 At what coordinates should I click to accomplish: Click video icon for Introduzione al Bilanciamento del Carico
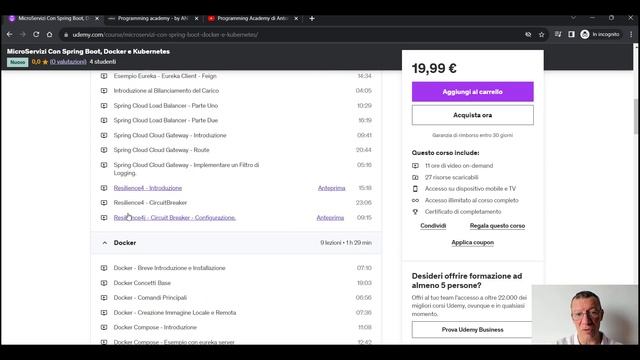(x=104, y=91)
